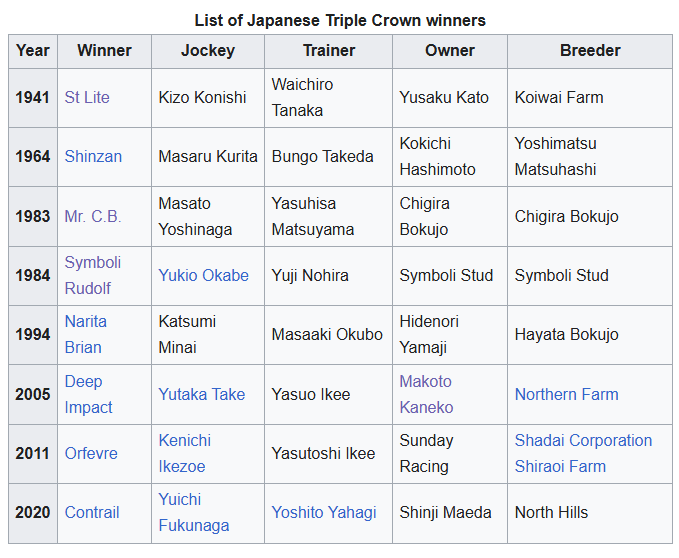Open owner Makoto Kaneko's link
This screenshot has height=558, width=679.
click(x=426, y=394)
